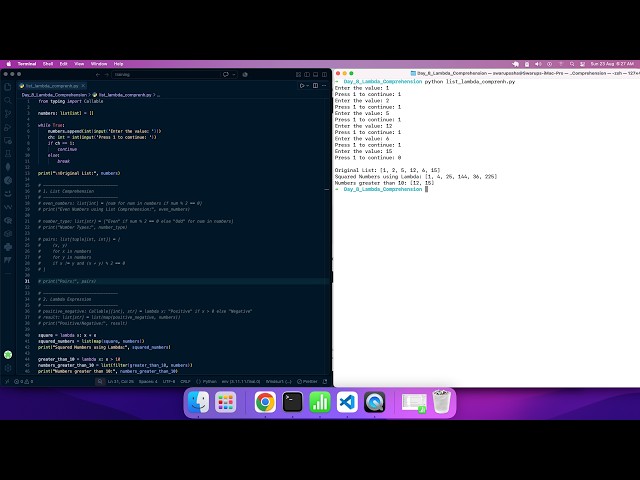Open the Window menu
Image resolution: width=640 pixels, height=480 pixels.
click(99, 64)
